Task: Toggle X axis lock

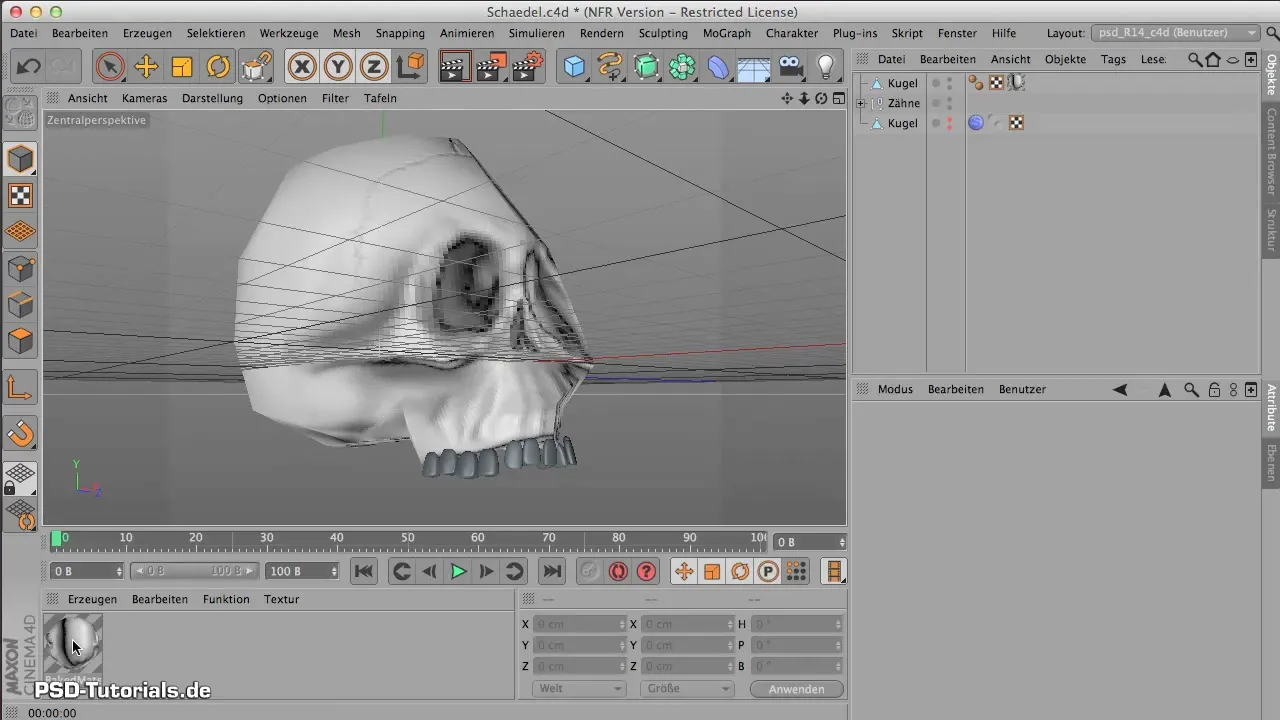Action: click(302, 67)
